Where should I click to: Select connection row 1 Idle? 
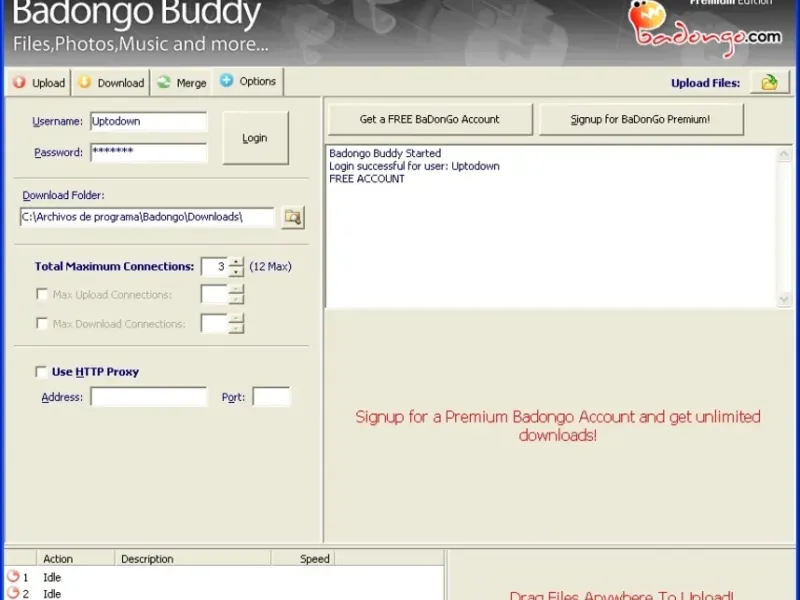223,577
